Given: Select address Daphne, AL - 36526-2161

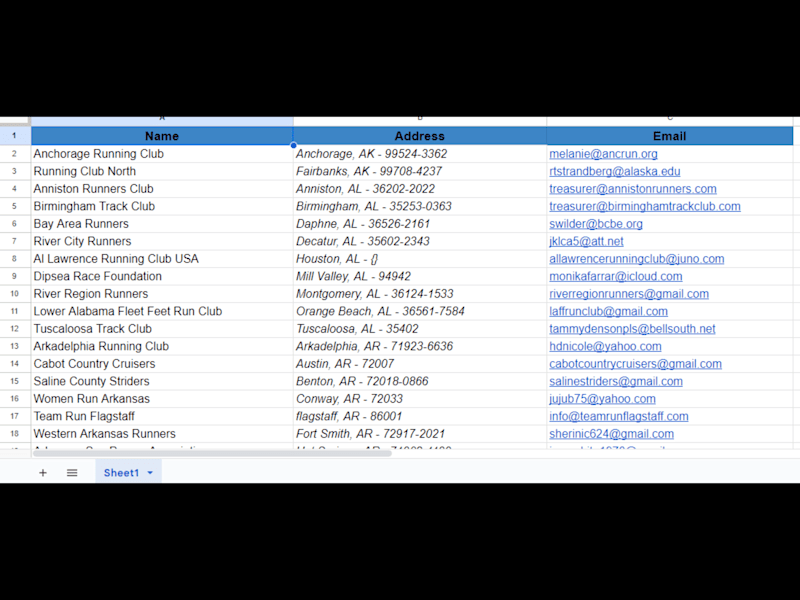Looking at the screenshot, I should 419,224.
